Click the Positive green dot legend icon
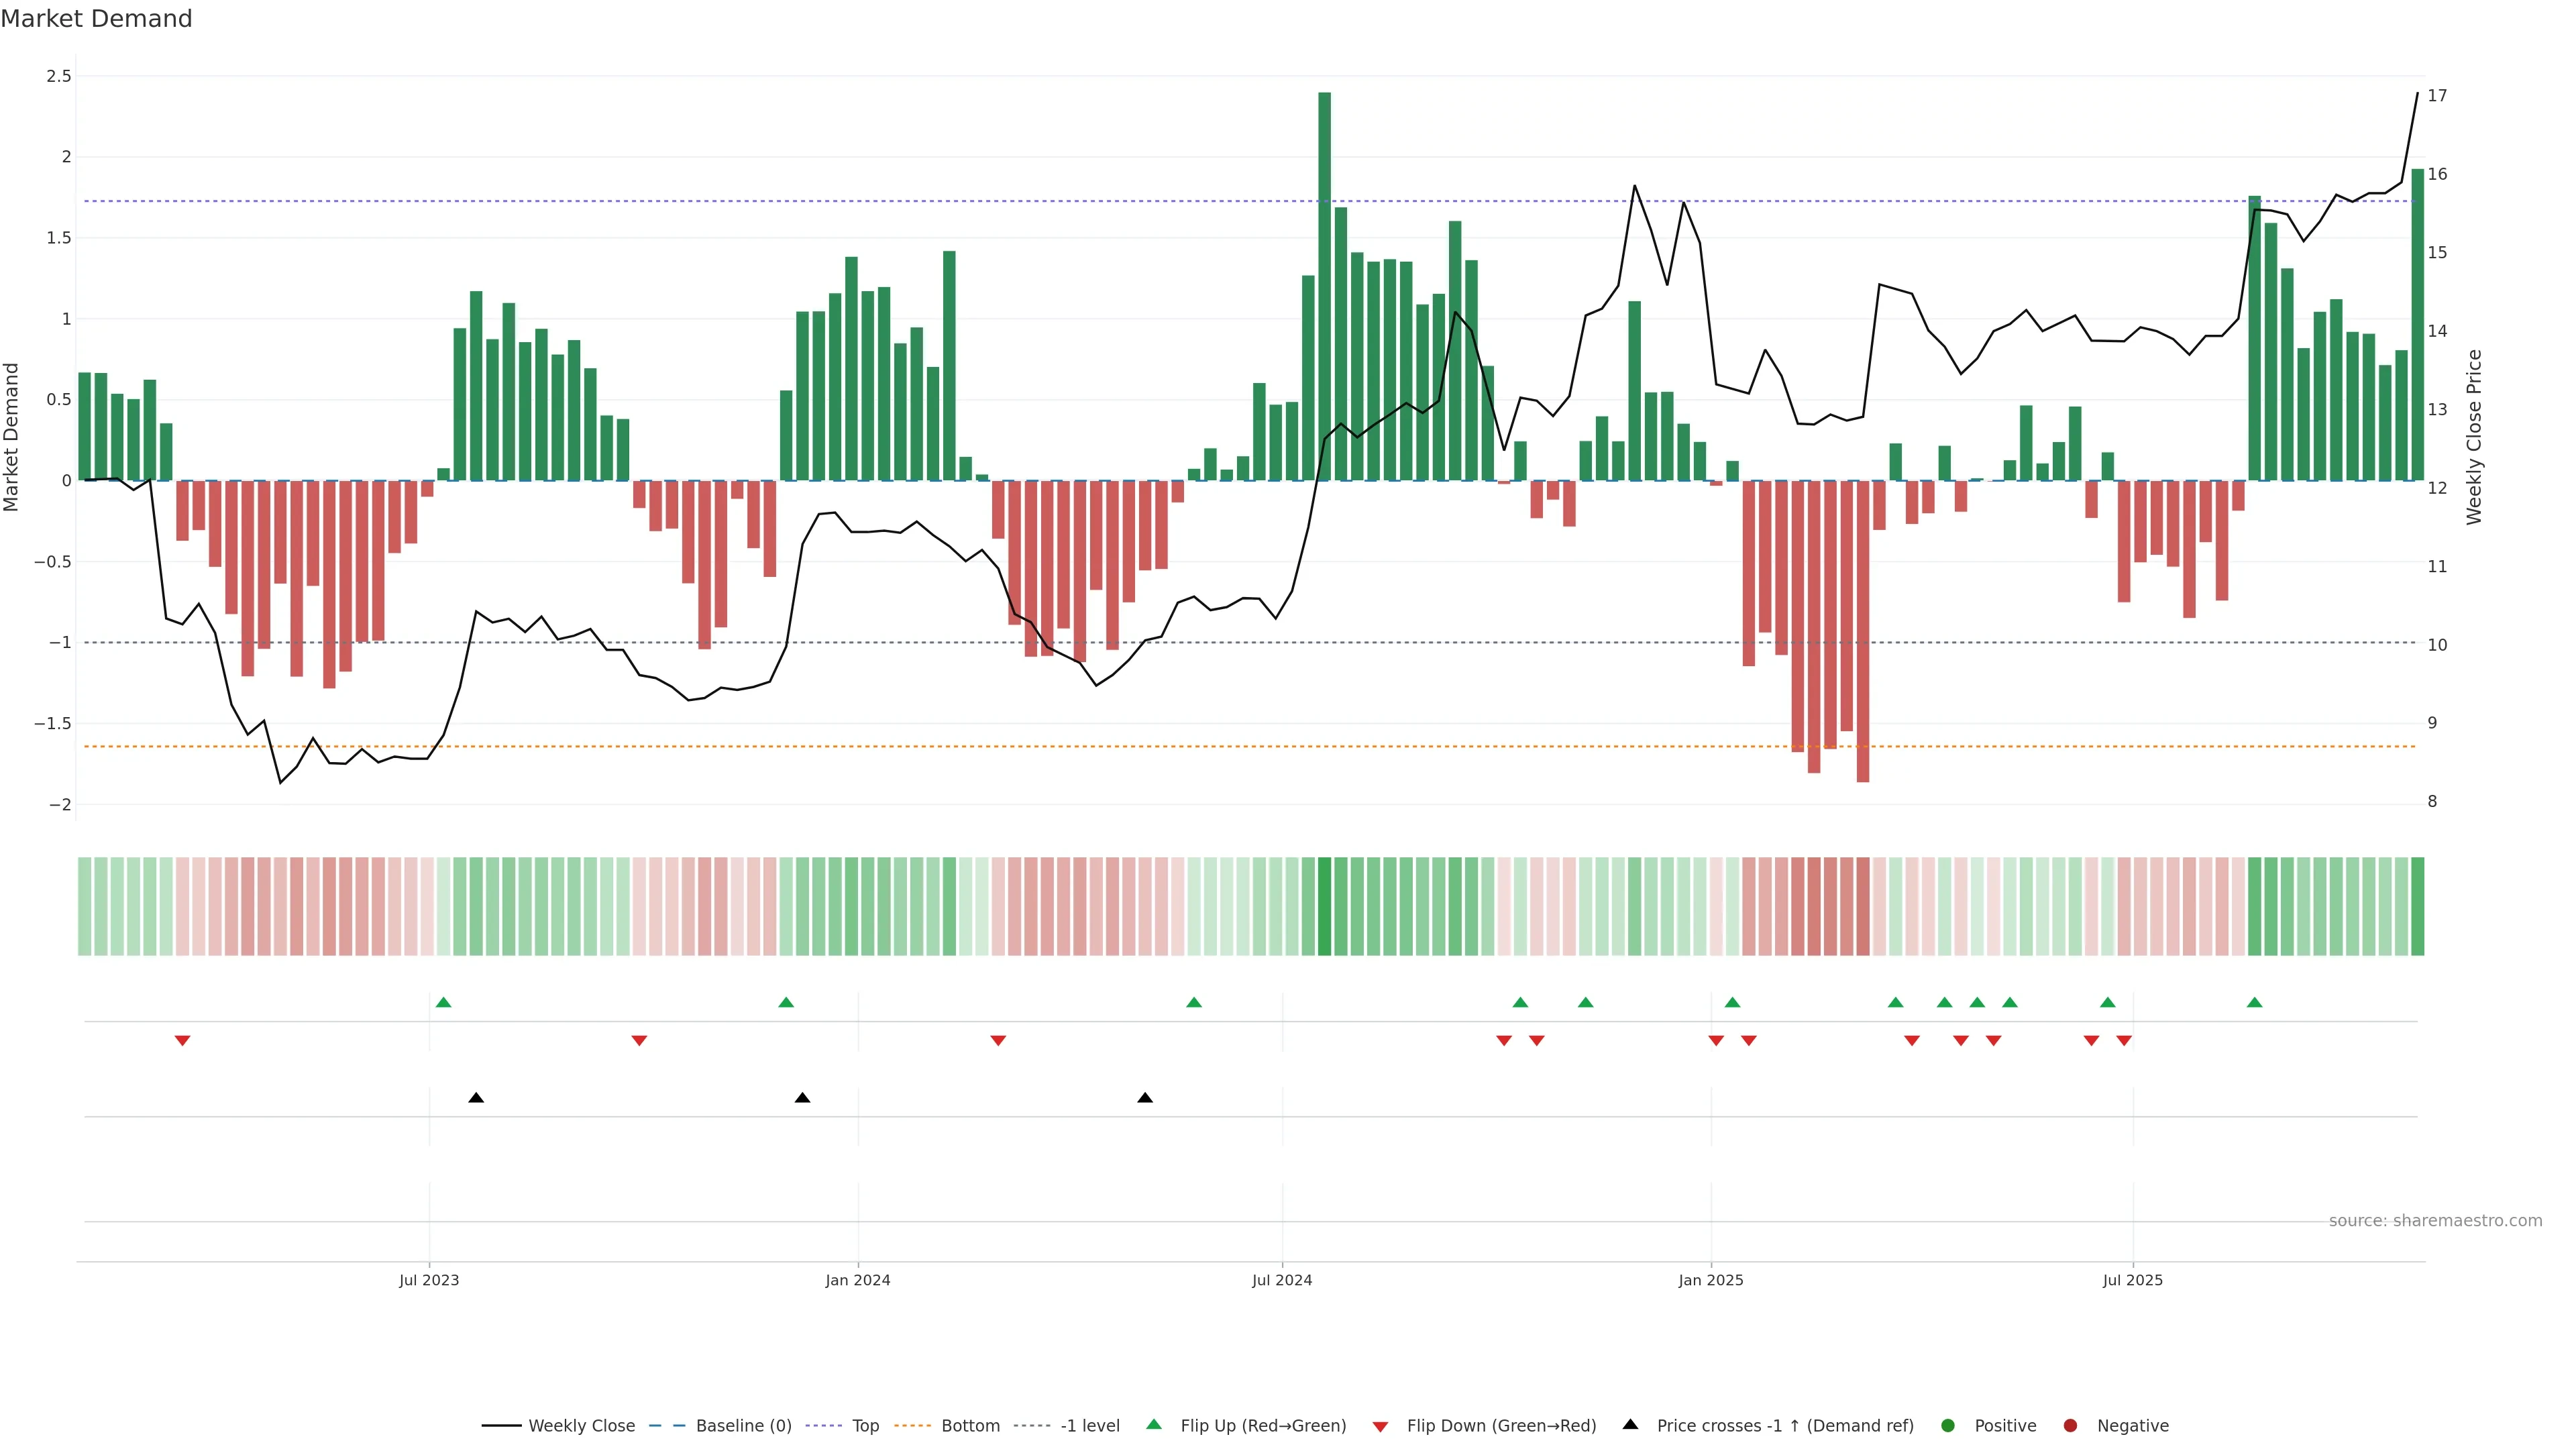2576x1449 pixels. click(x=1947, y=1426)
